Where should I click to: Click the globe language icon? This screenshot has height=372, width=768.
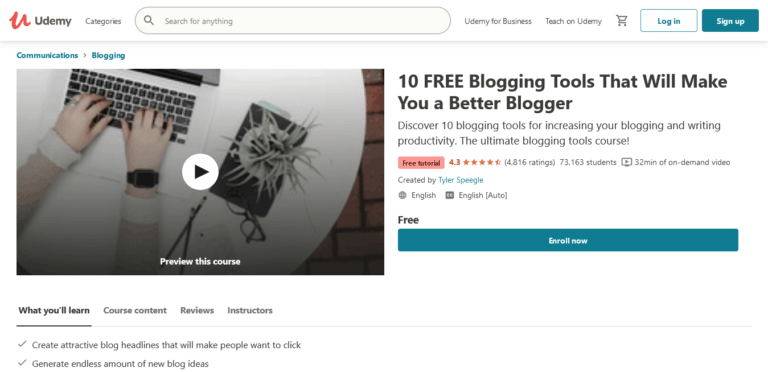click(403, 195)
